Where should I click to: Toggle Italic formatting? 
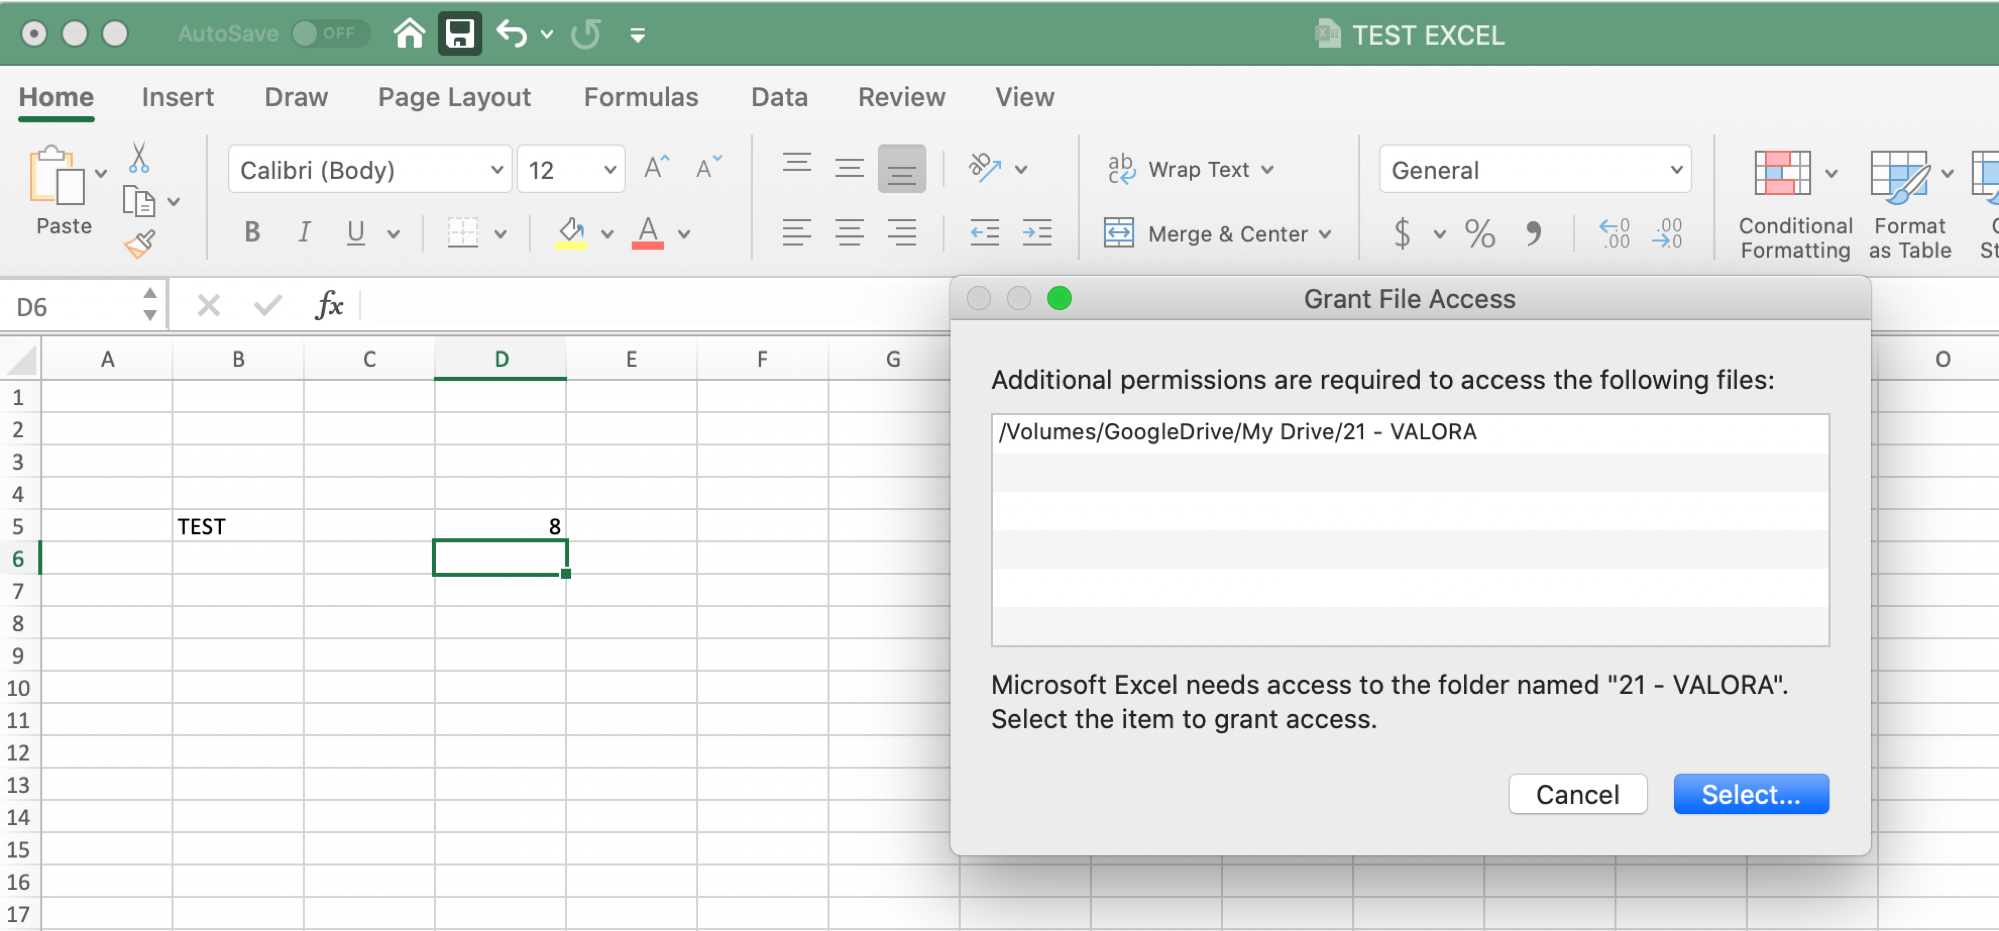click(x=304, y=233)
